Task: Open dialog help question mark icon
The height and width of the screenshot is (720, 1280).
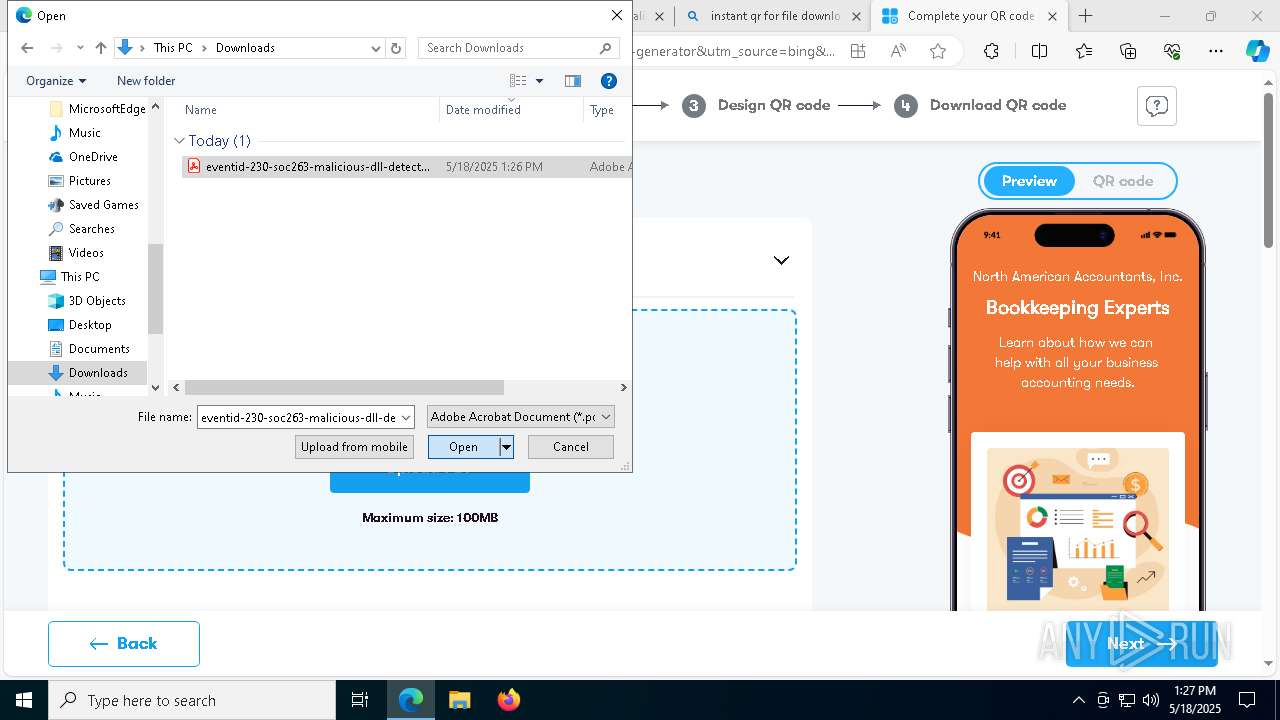Action: pyautogui.click(x=608, y=81)
